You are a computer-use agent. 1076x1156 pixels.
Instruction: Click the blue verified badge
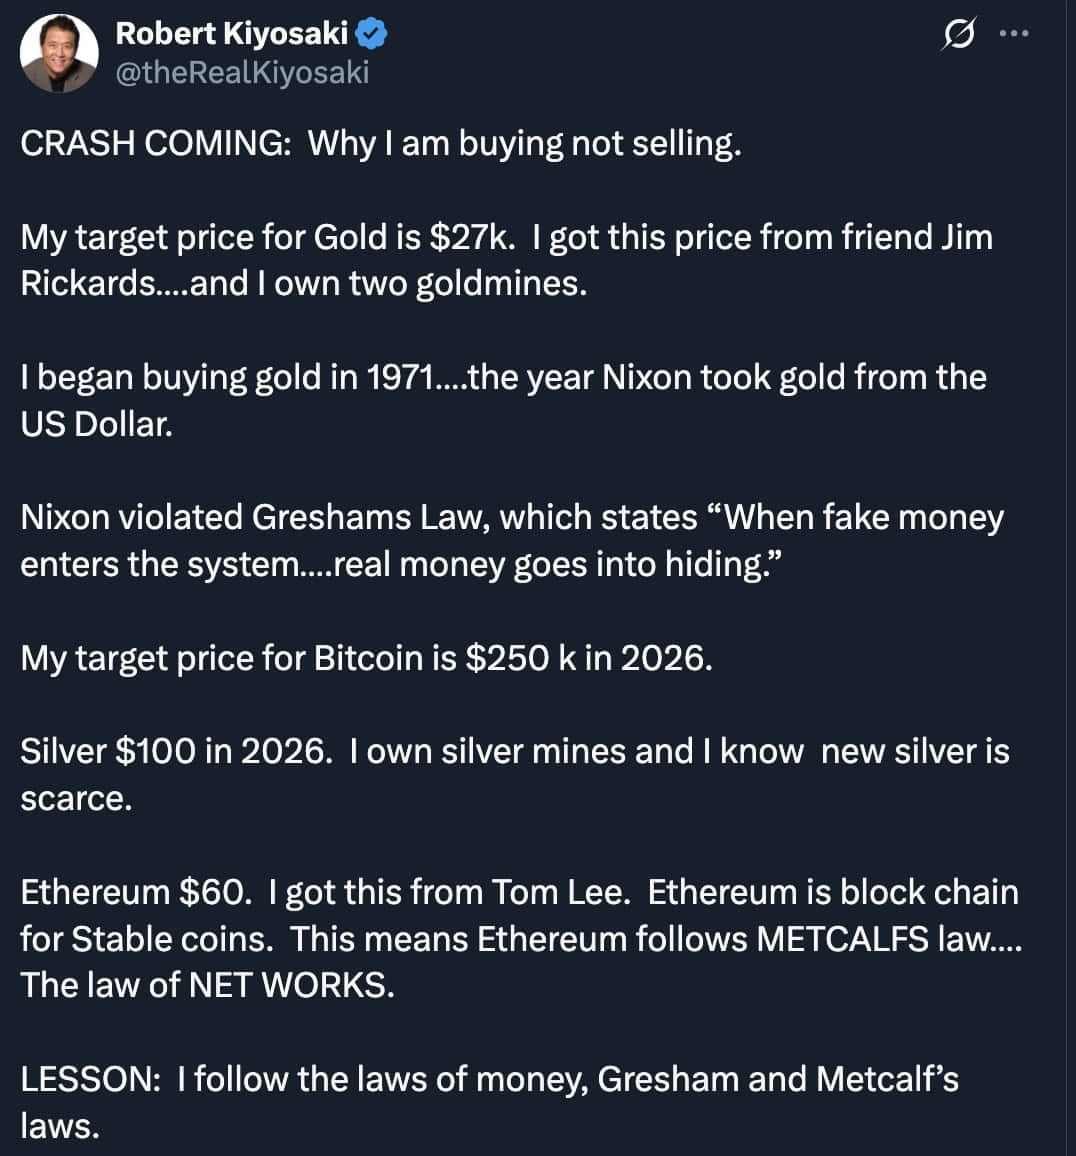point(373,34)
